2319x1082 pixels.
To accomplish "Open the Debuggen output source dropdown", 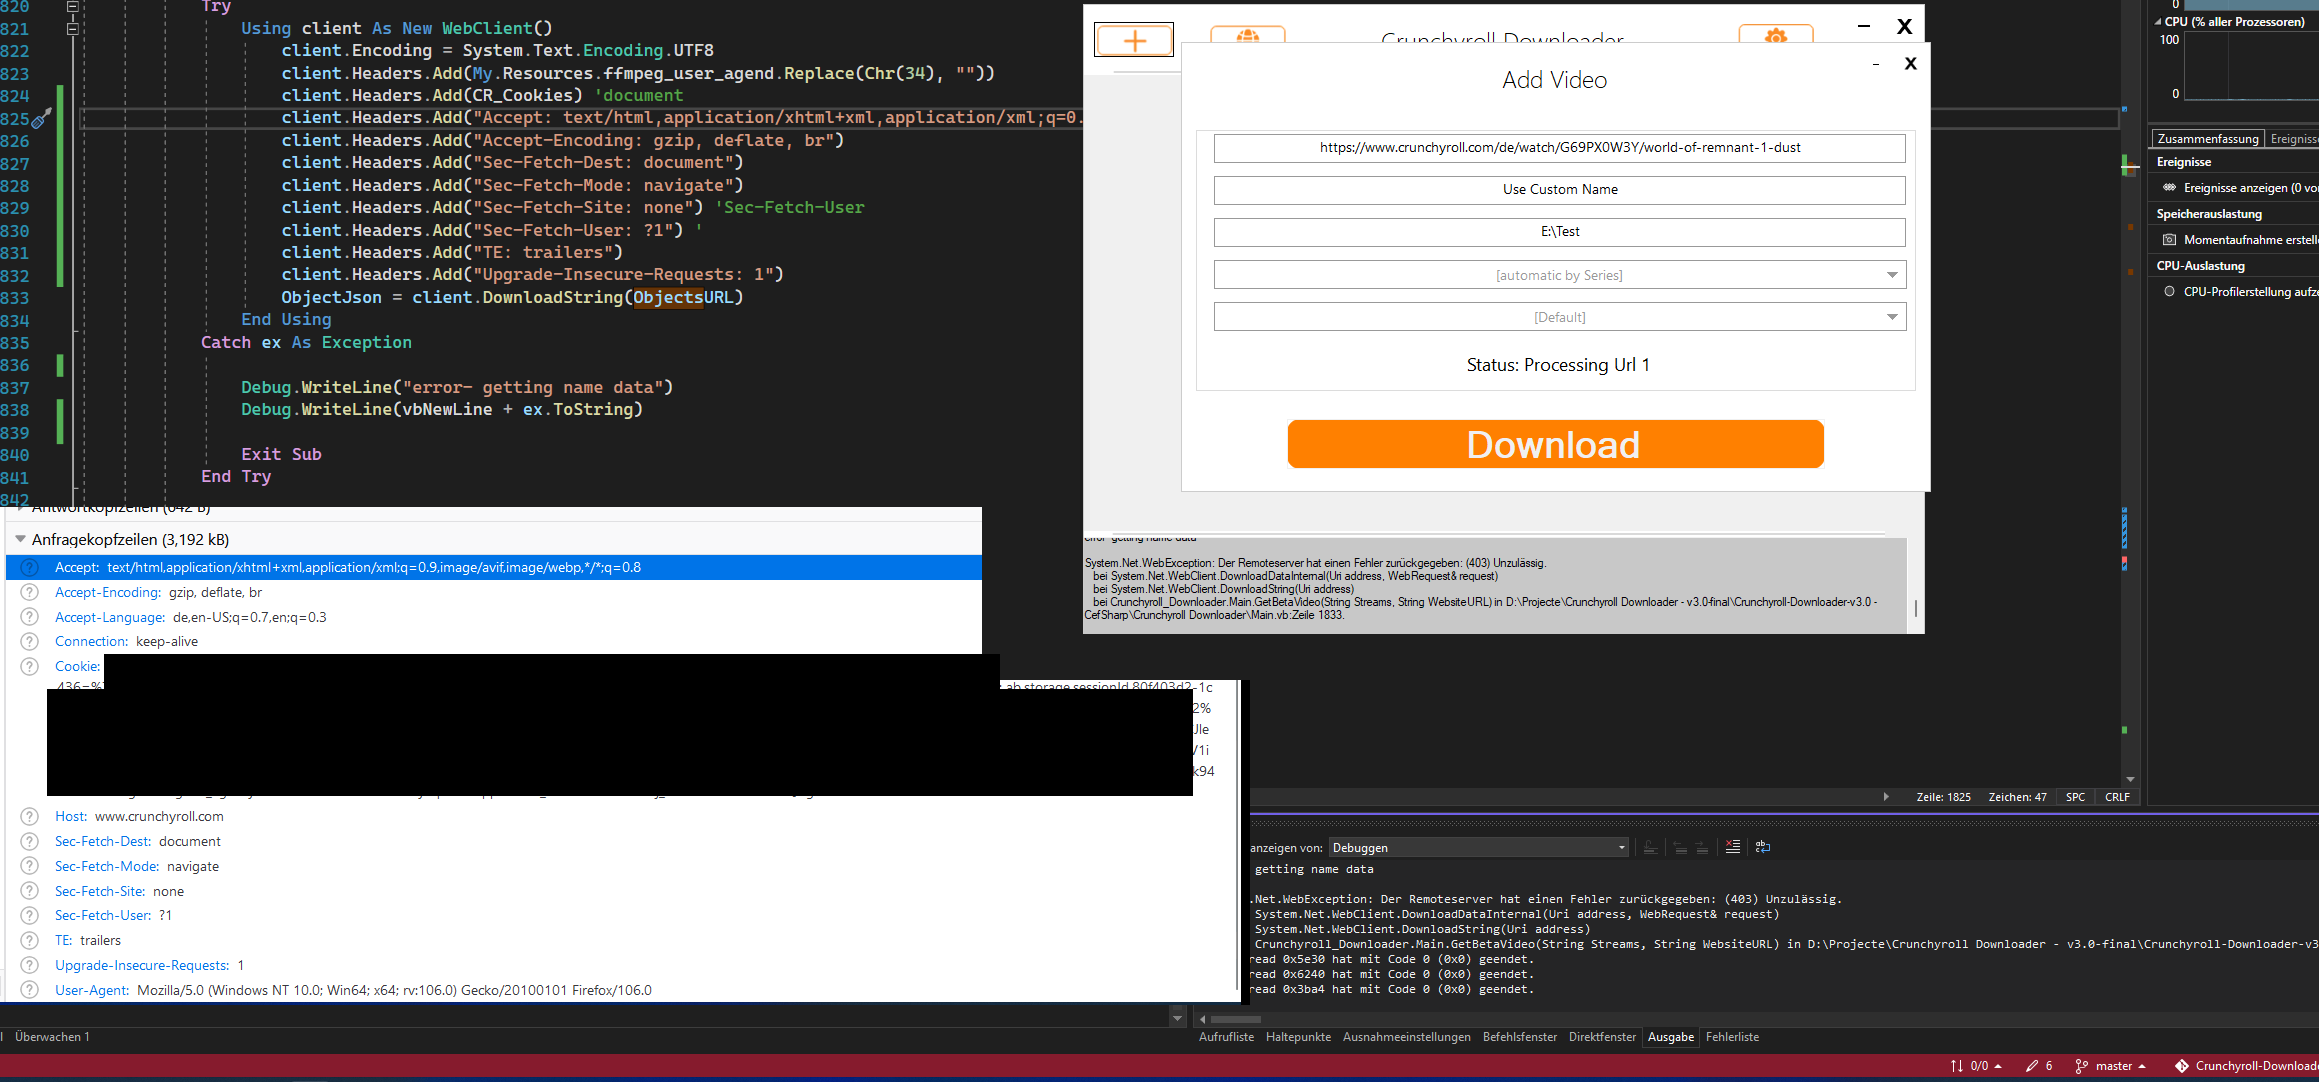I will click(1620, 847).
